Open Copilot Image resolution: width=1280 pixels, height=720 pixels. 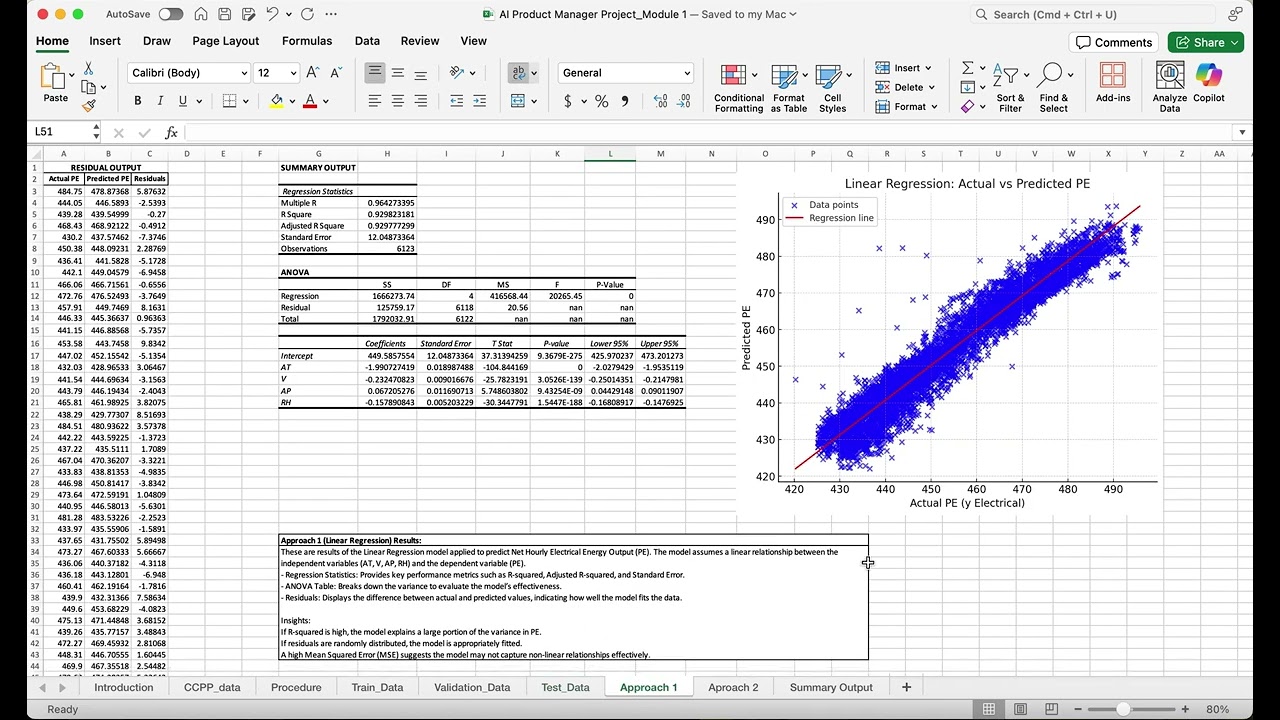point(1208,83)
